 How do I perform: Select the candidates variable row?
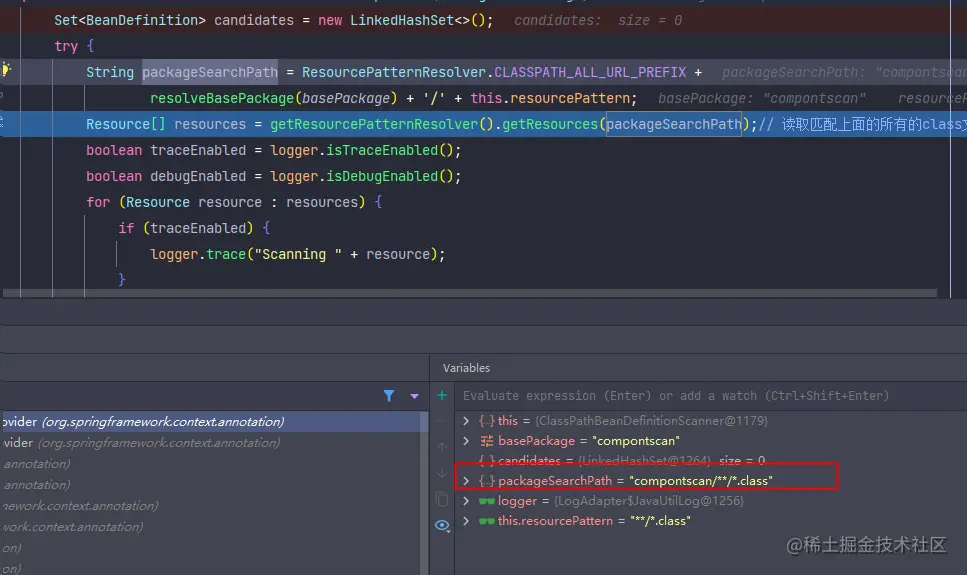709,460
